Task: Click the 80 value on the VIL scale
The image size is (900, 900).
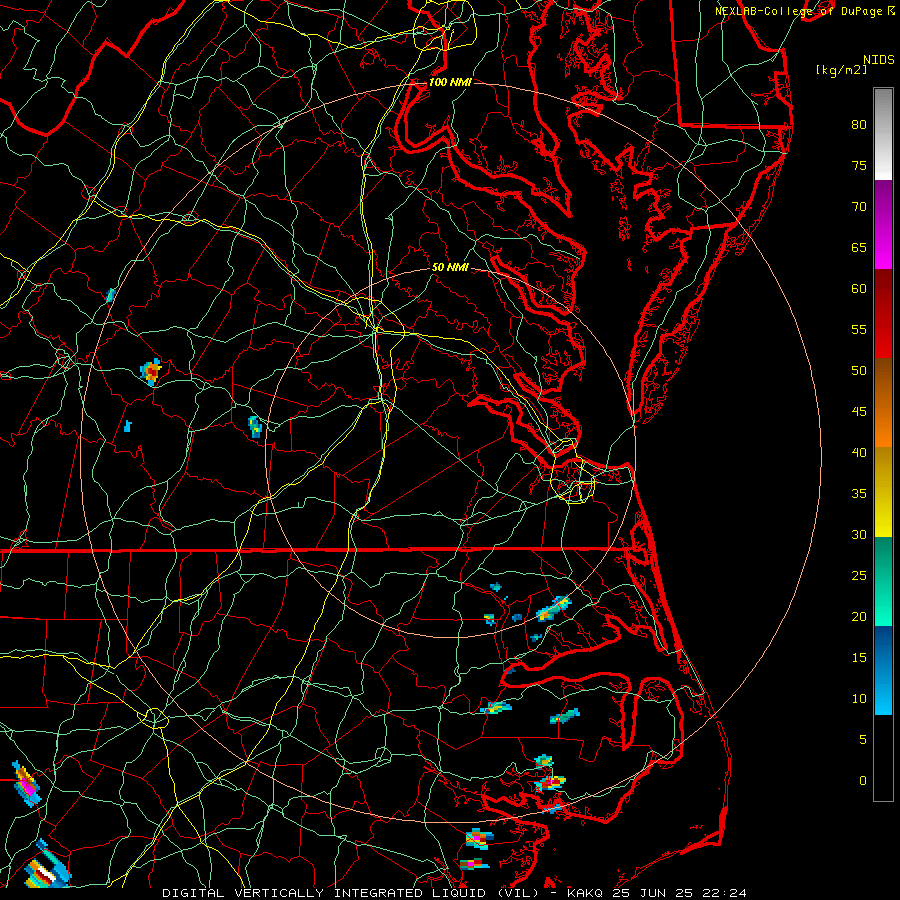Action: click(859, 125)
